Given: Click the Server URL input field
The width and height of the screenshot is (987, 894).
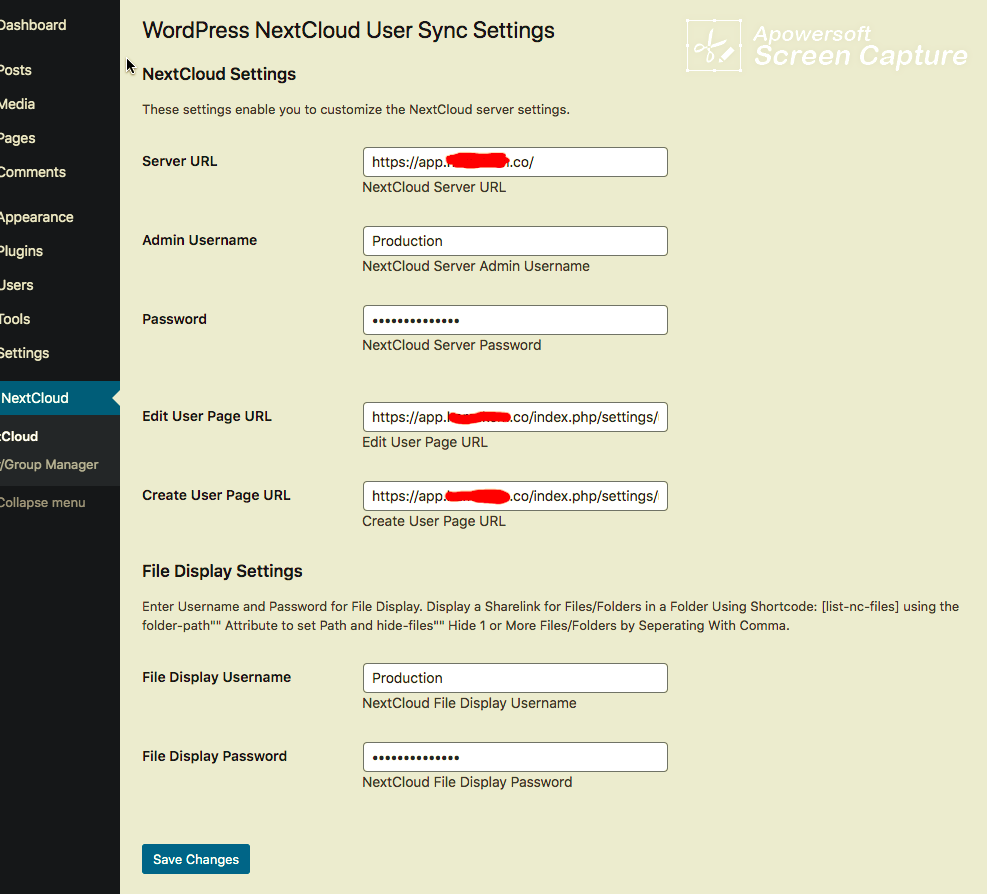Looking at the screenshot, I should [515, 162].
